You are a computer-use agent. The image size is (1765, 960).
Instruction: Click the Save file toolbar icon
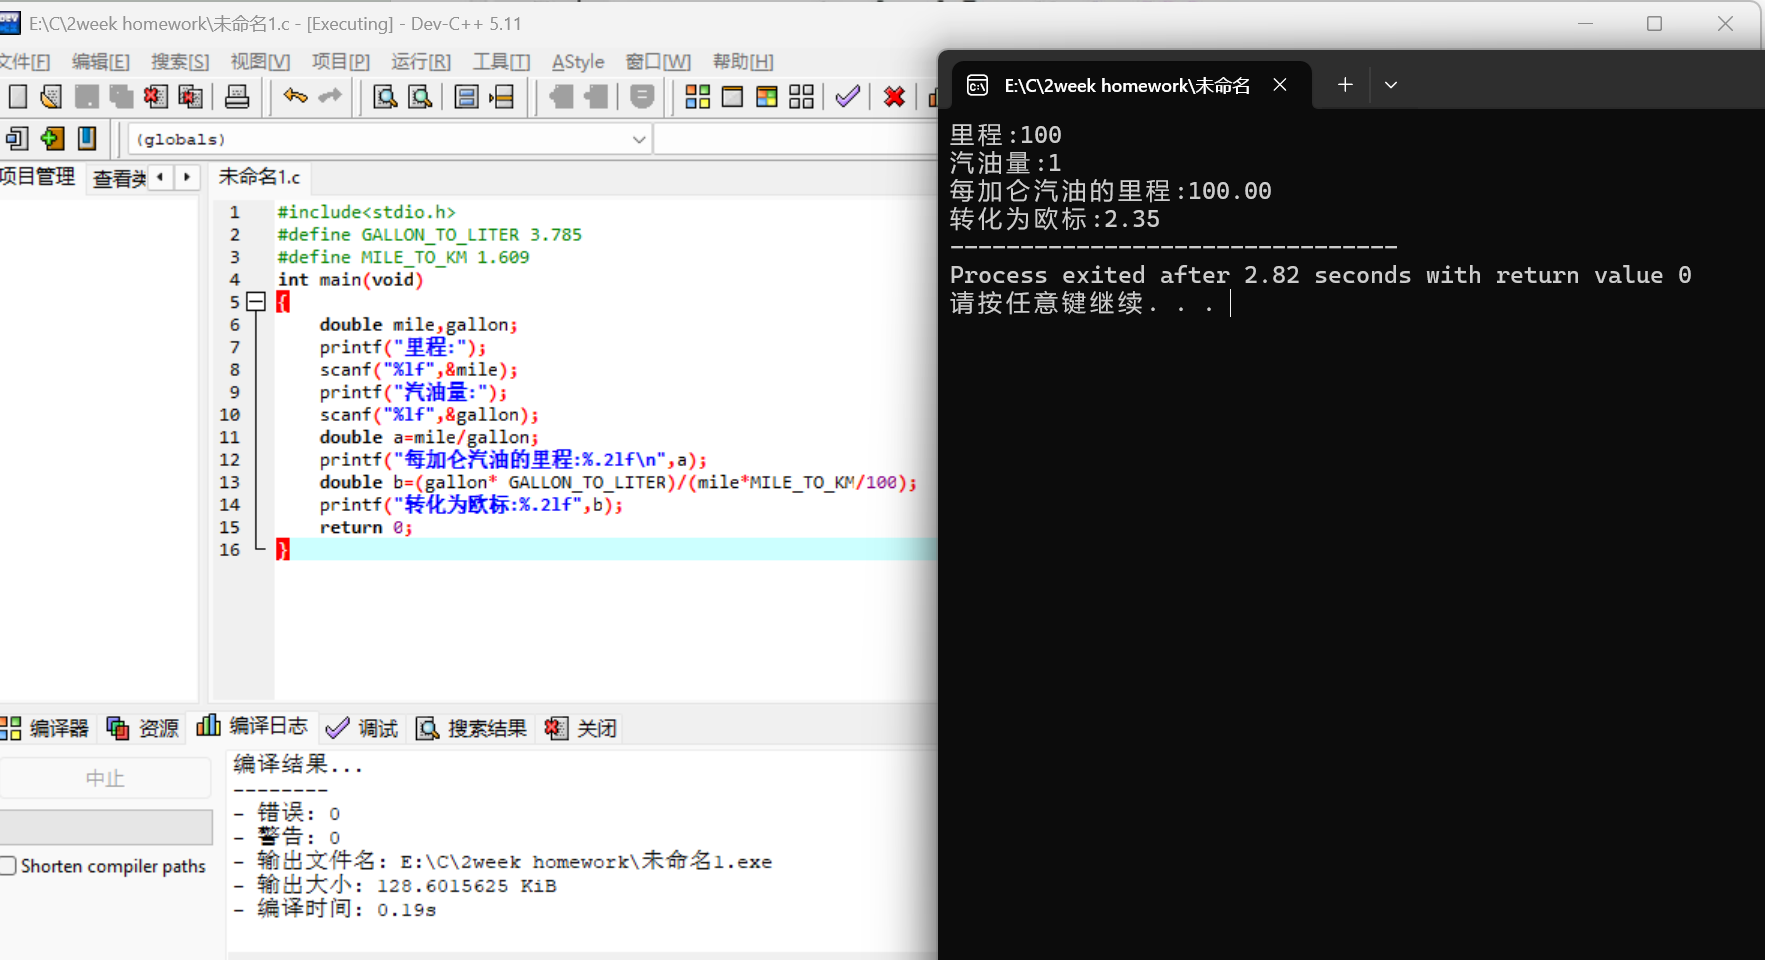[x=87, y=96]
